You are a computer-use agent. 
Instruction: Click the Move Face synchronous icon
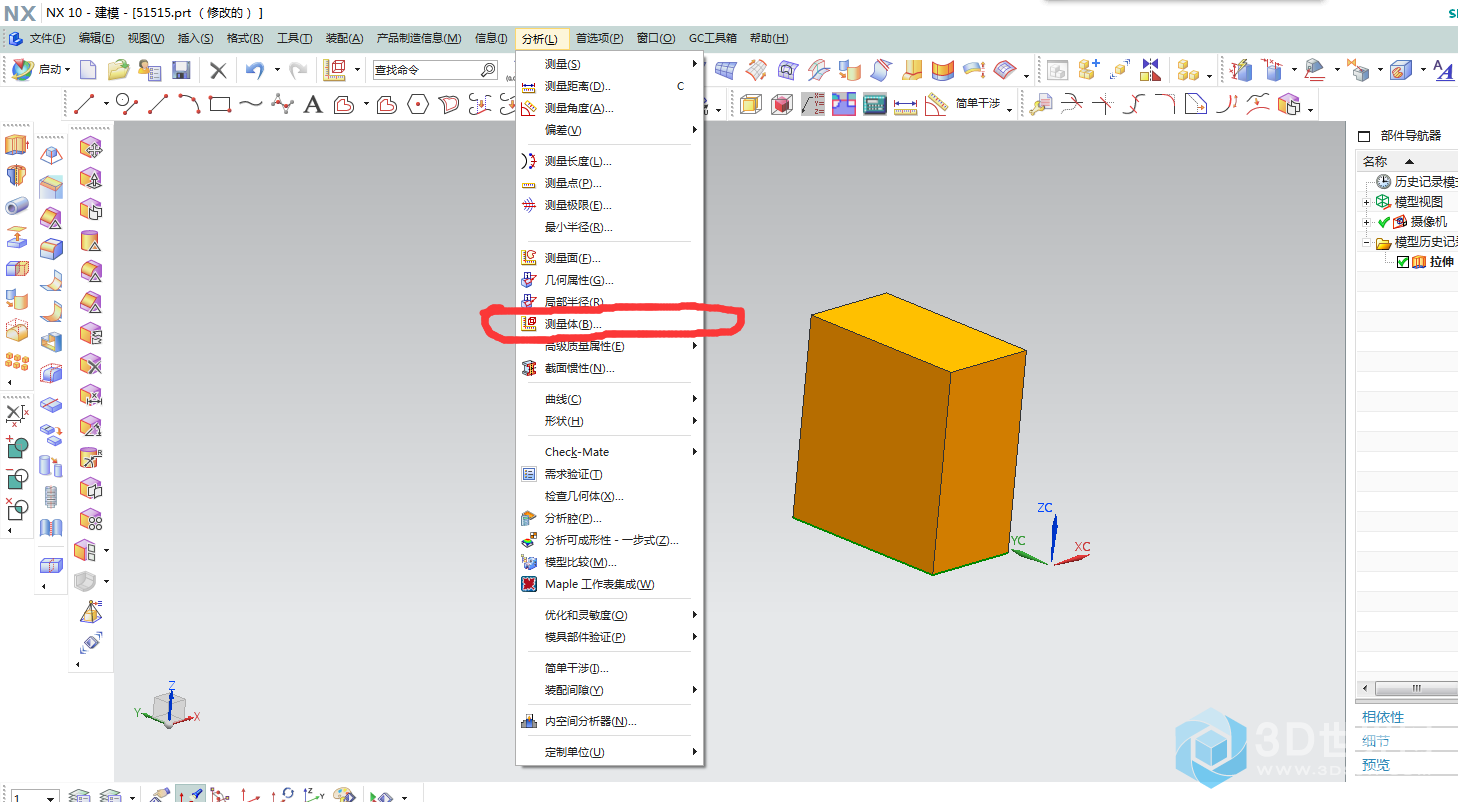91,148
